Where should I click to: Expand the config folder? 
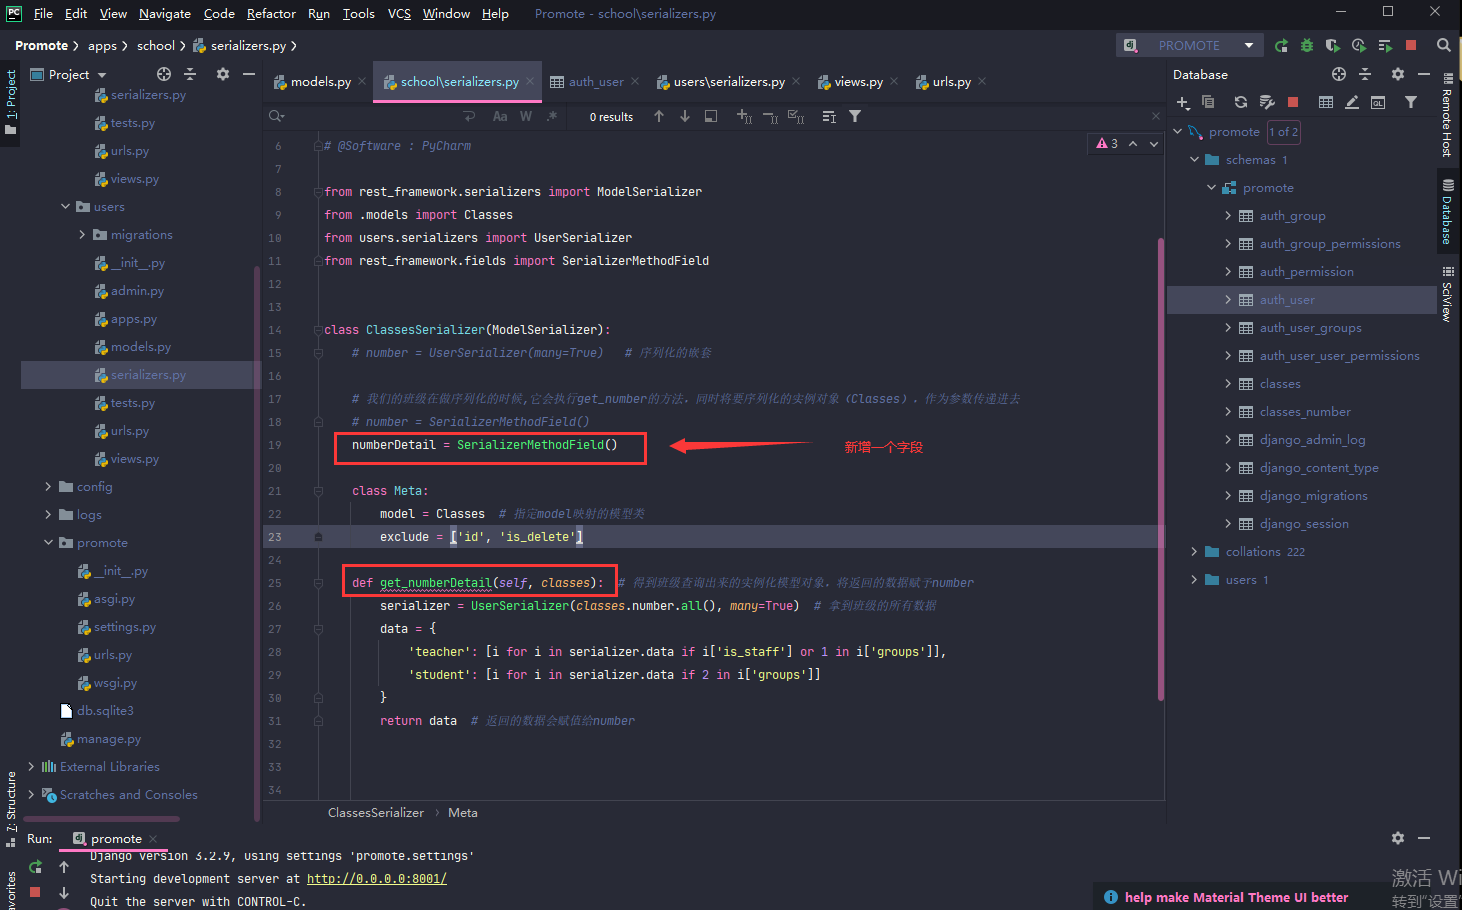pos(48,487)
